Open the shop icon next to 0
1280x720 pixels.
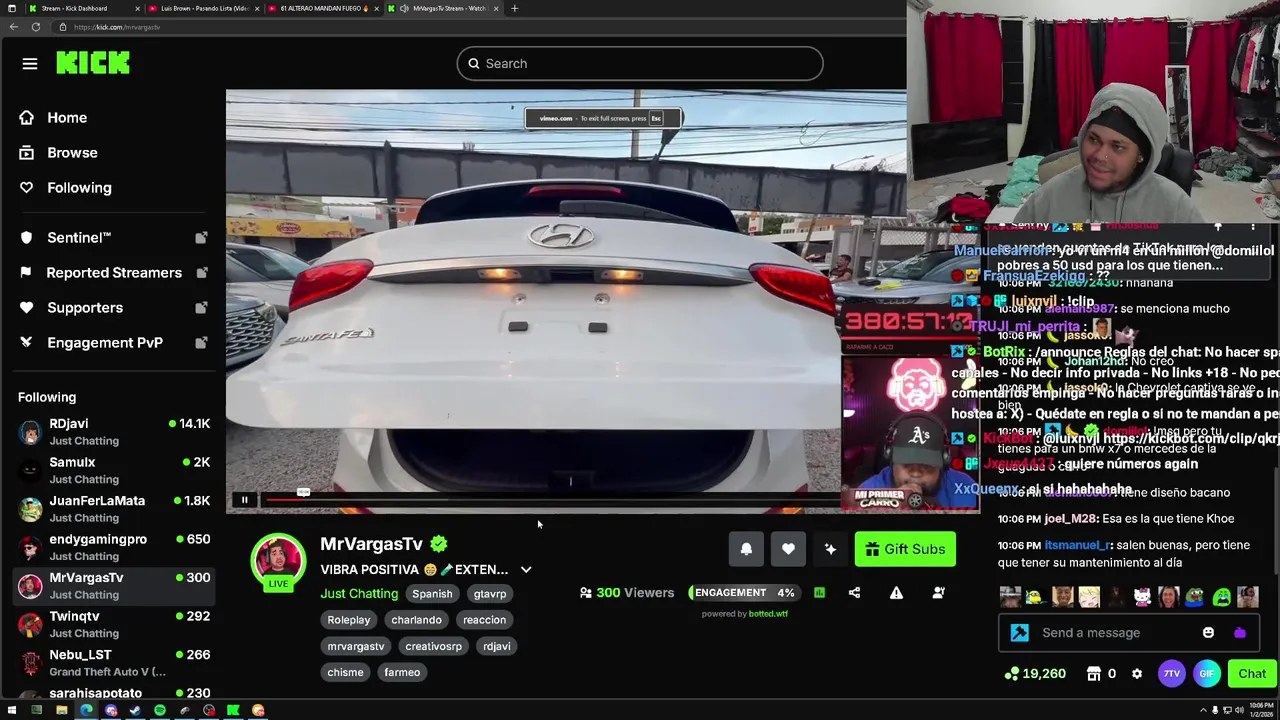click(x=1094, y=674)
